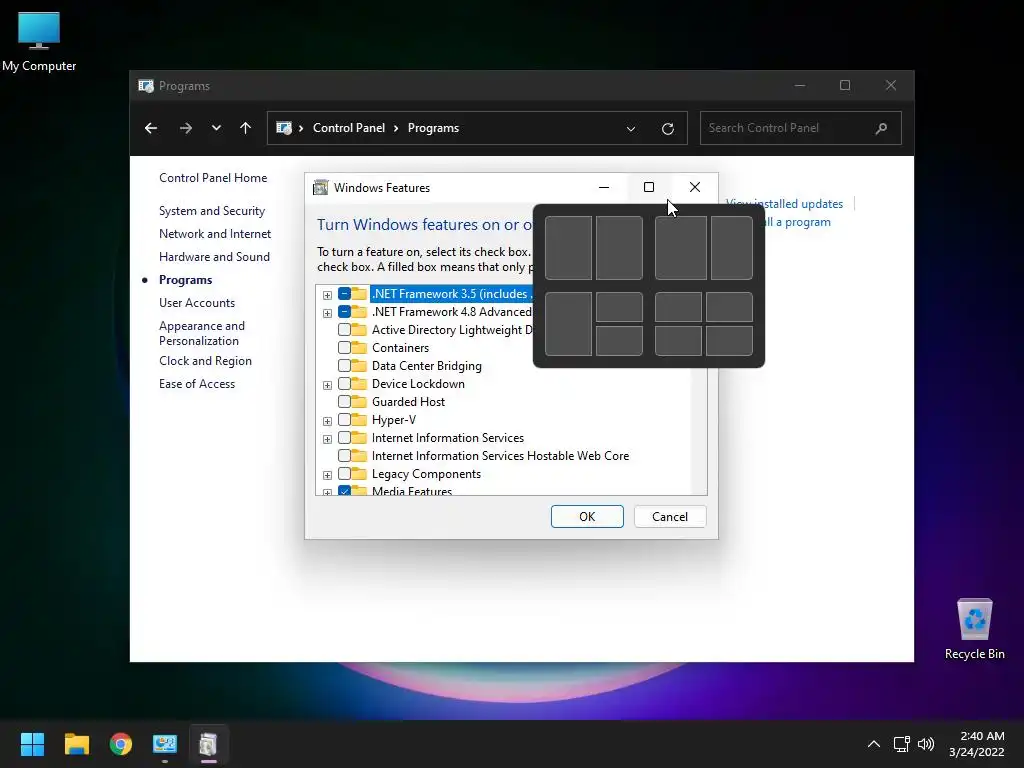This screenshot has width=1024, height=768.
Task: Enable the Hyper-V checkbox
Action: (344, 419)
